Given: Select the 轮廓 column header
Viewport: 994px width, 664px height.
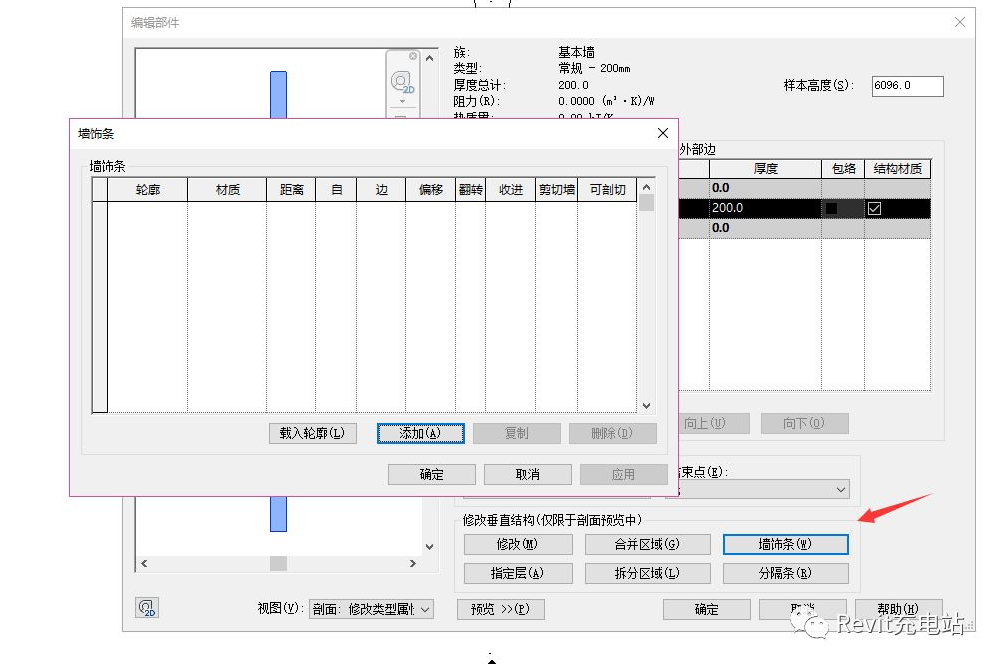Looking at the screenshot, I should point(148,190).
